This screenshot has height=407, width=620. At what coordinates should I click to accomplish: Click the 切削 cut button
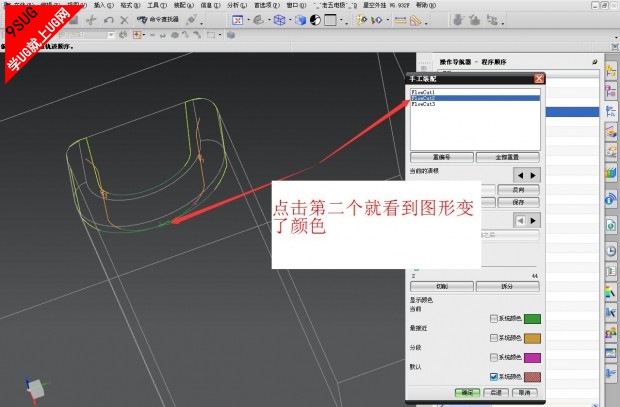coord(442,286)
